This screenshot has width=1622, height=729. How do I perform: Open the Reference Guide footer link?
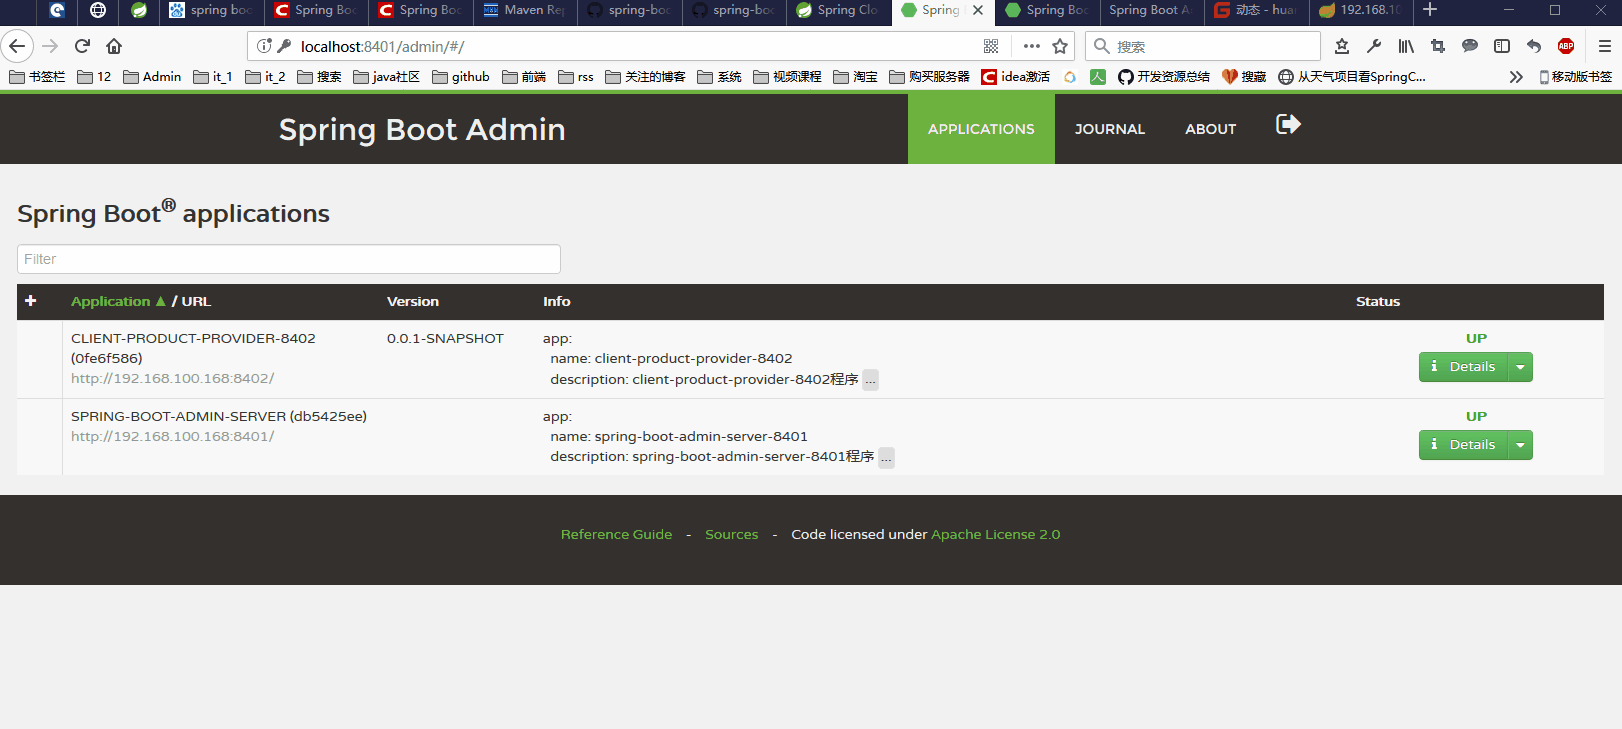616,535
